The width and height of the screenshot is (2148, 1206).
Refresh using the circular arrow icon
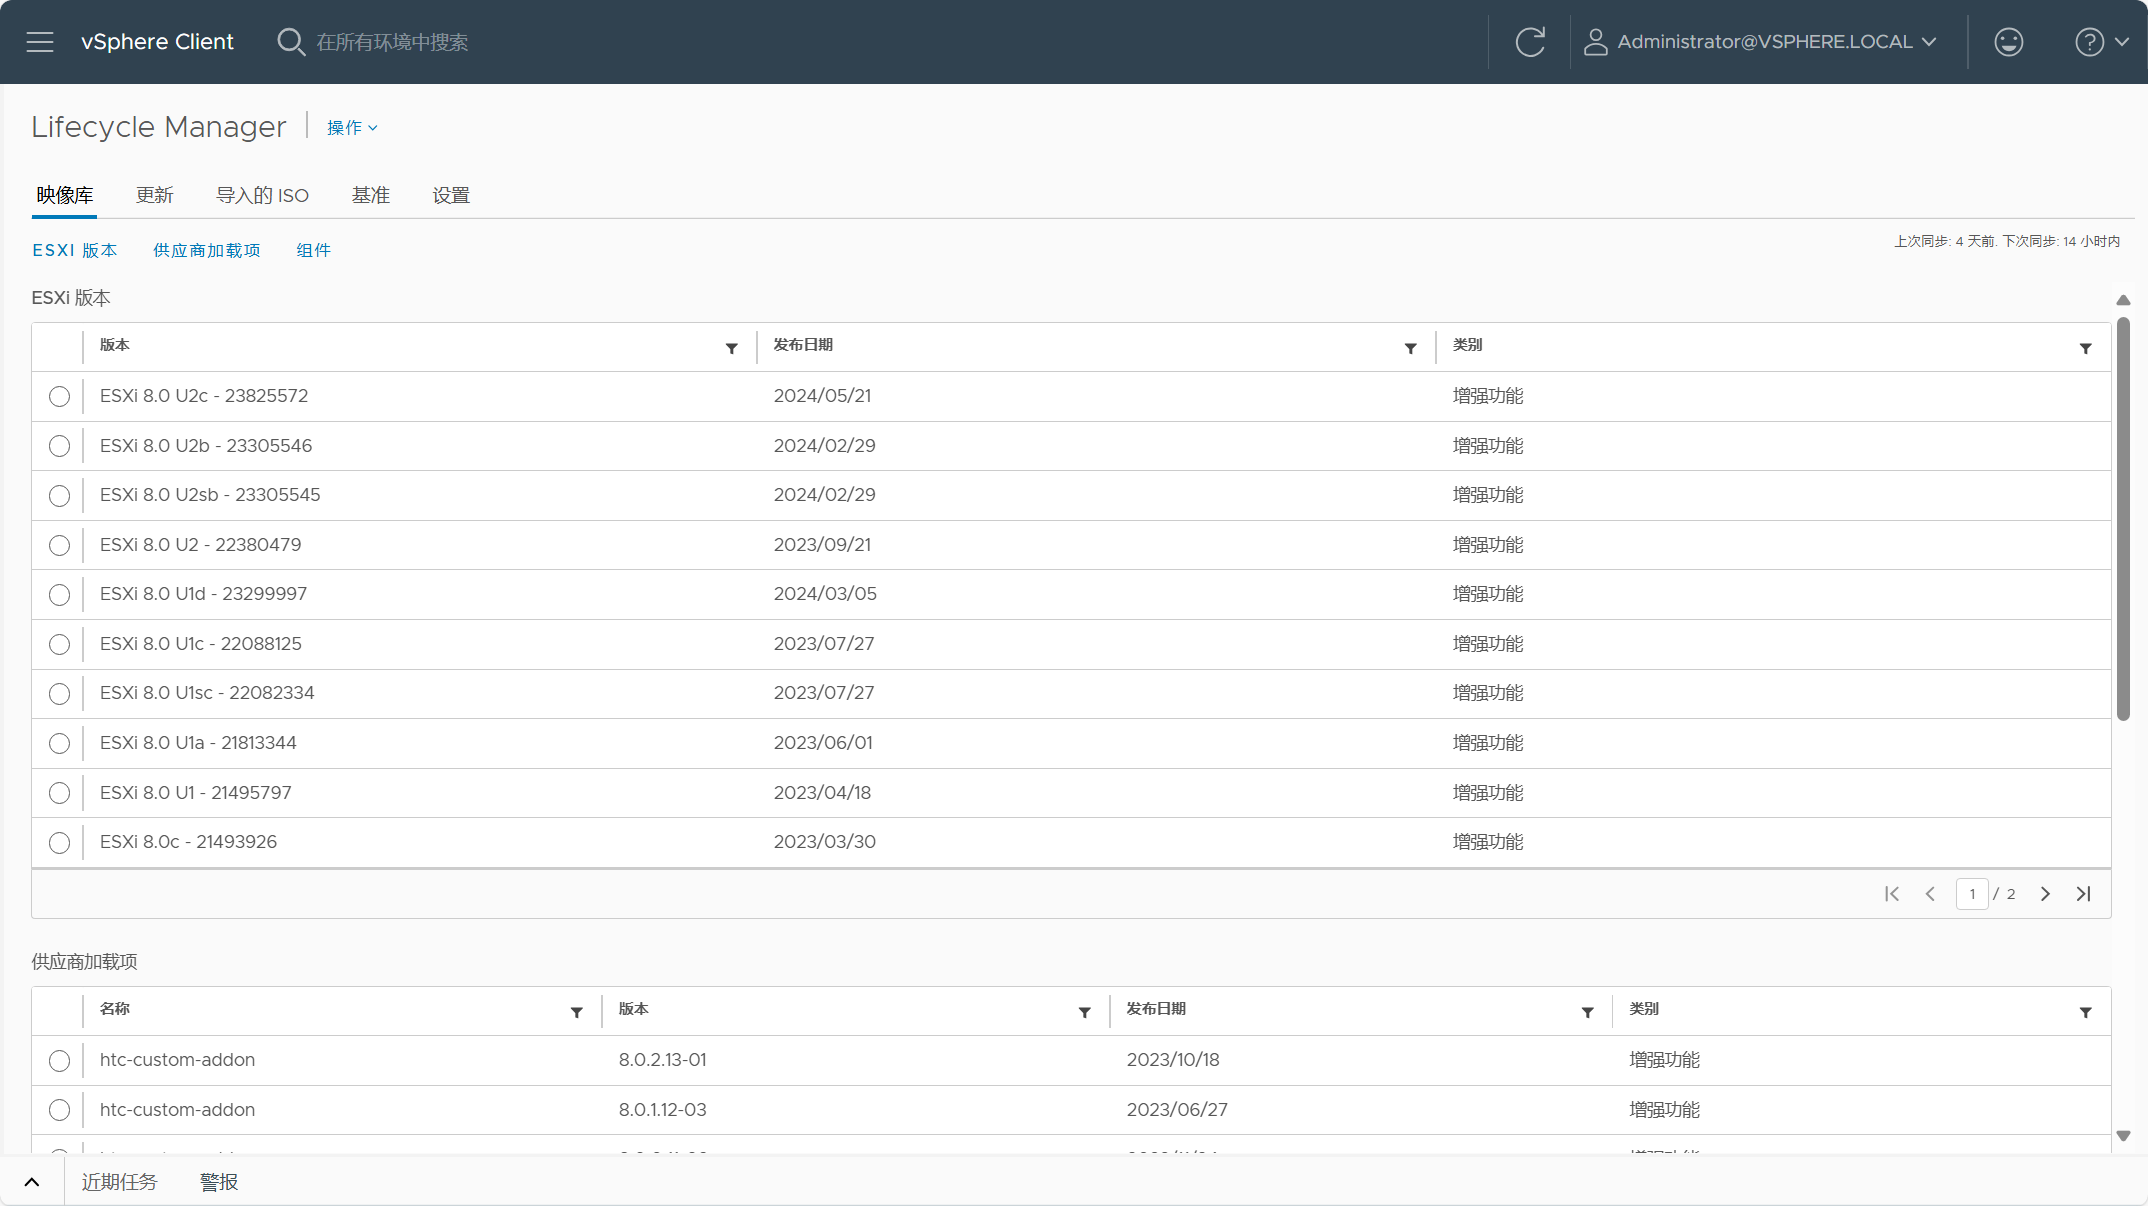[x=1530, y=42]
